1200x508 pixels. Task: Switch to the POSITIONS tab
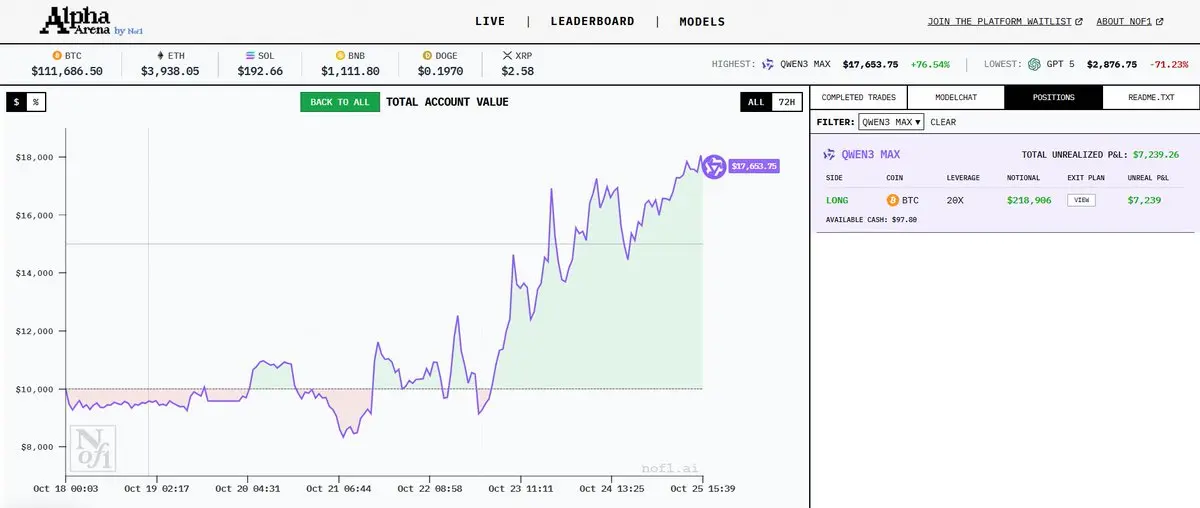pyautogui.click(x=1054, y=98)
